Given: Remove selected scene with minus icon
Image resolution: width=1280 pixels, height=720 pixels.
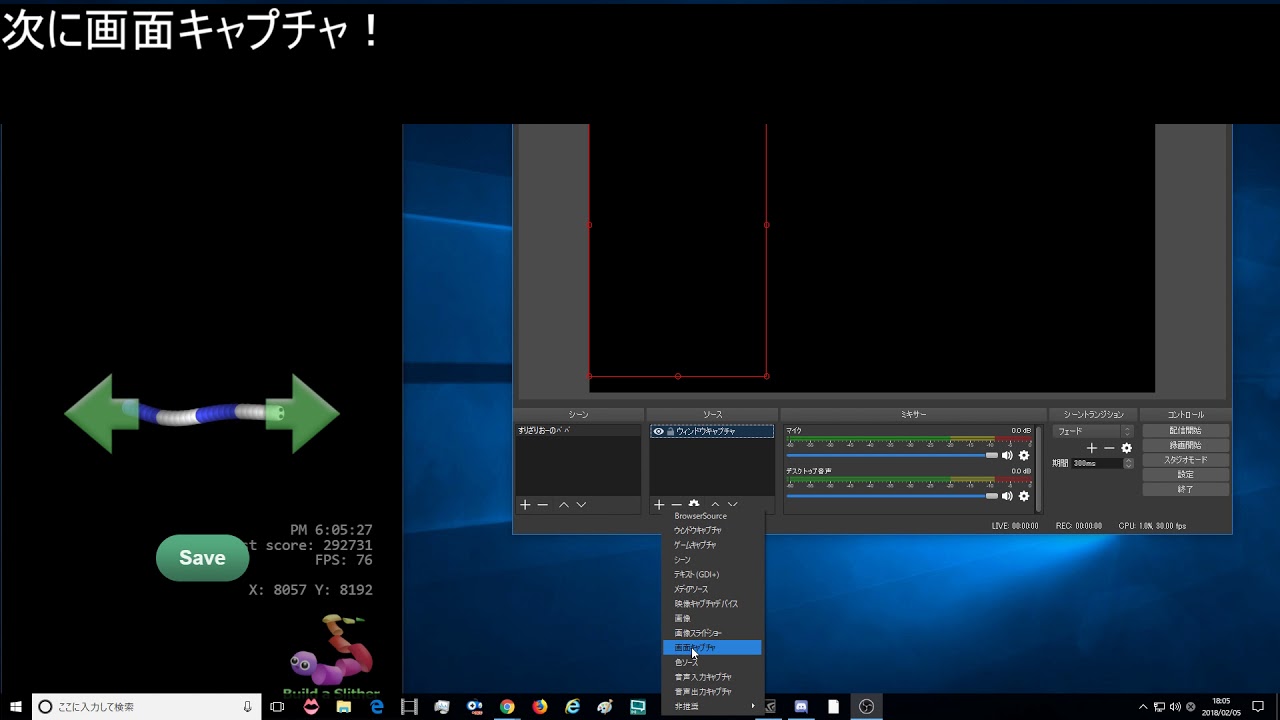Looking at the screenshot, I should 543,505.
